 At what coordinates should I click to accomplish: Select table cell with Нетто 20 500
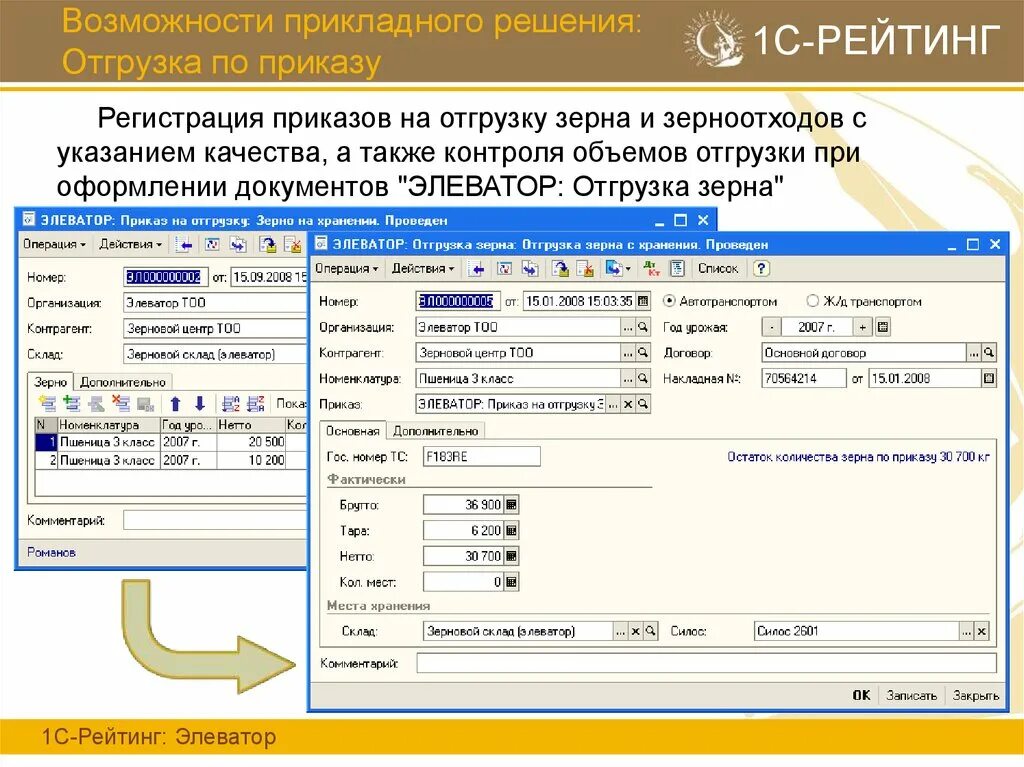pos(250,442)
